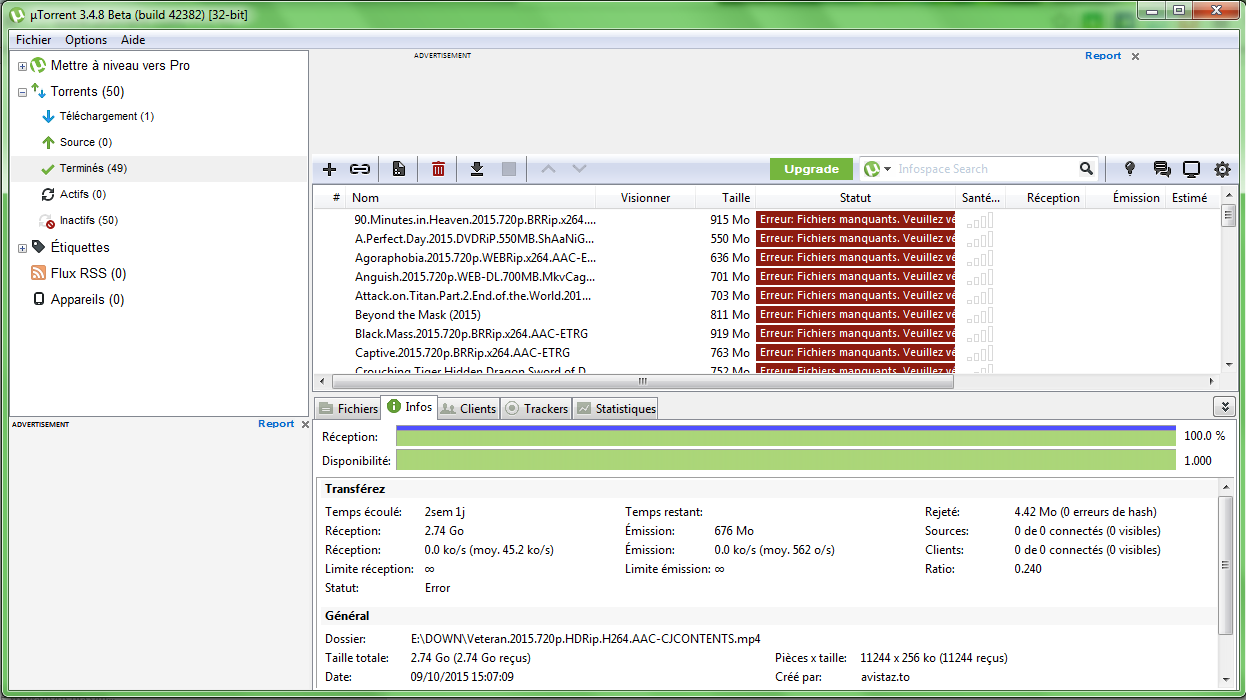Viewport: 1246px width, 700px height.
Task: Select the Beyond the Mask (2015) row
Action: point(768,314)
